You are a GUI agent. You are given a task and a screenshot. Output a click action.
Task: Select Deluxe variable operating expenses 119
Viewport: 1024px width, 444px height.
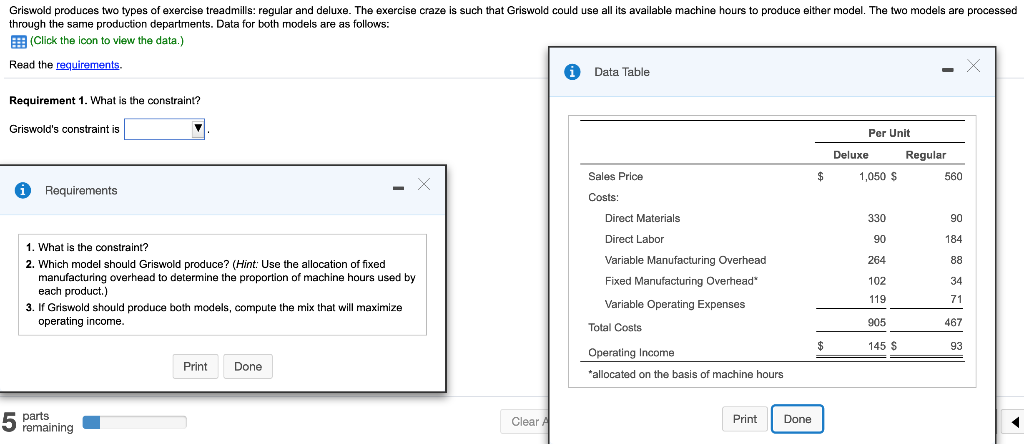pyautogui.click(x=878, y=299)
